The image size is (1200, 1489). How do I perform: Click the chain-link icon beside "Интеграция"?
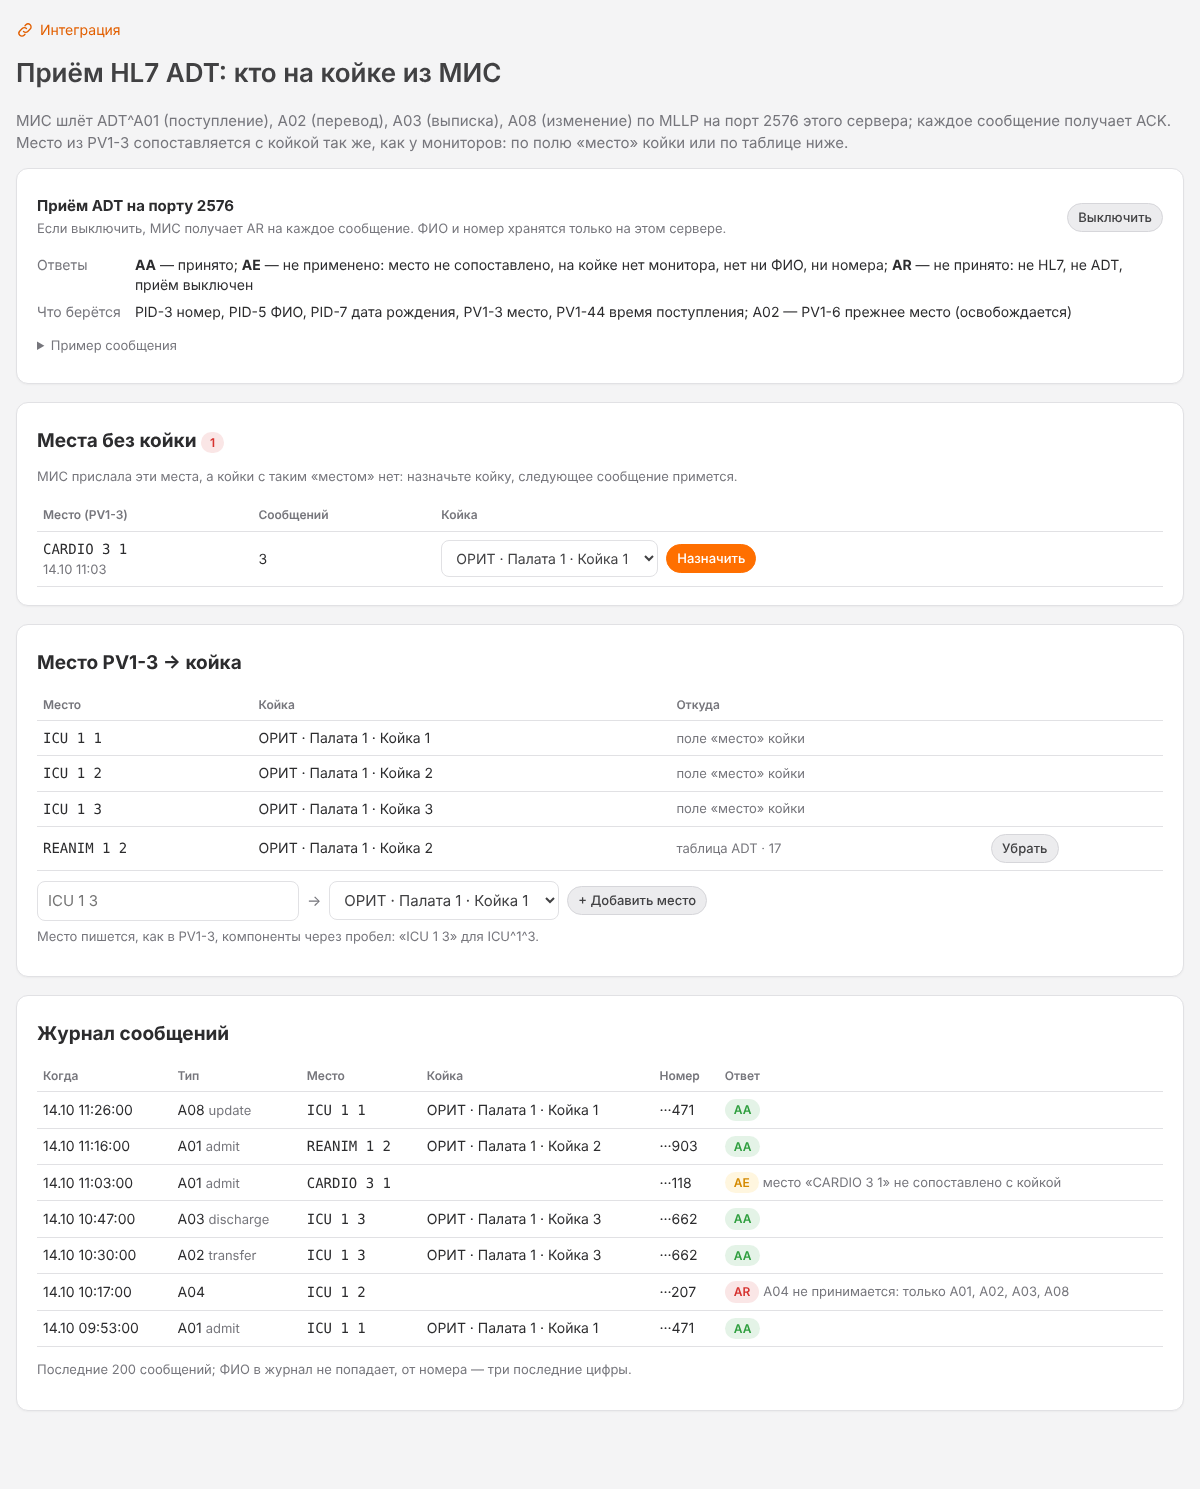click(x=25, y=30)
